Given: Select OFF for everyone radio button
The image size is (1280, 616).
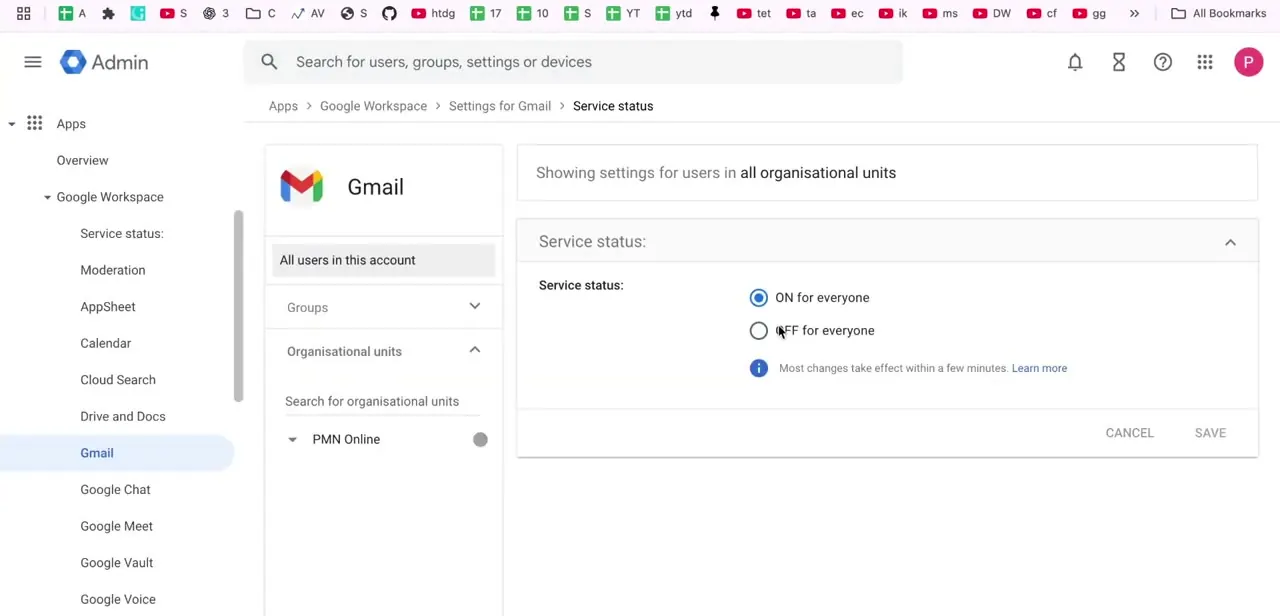Looking at the screenshot, I should click(x=759, y=330).
